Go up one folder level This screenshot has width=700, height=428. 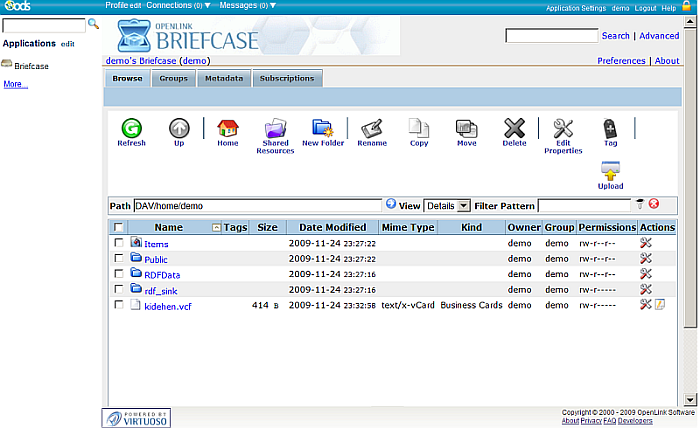(179, 129)
